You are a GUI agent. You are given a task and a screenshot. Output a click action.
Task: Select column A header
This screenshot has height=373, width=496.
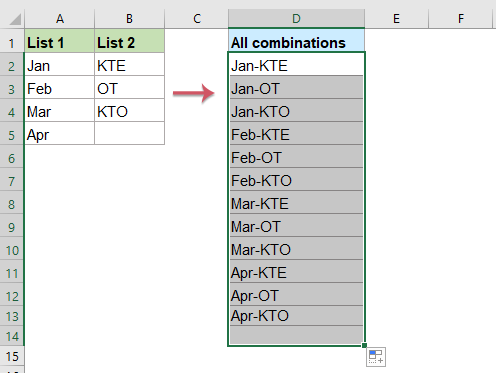60,19
